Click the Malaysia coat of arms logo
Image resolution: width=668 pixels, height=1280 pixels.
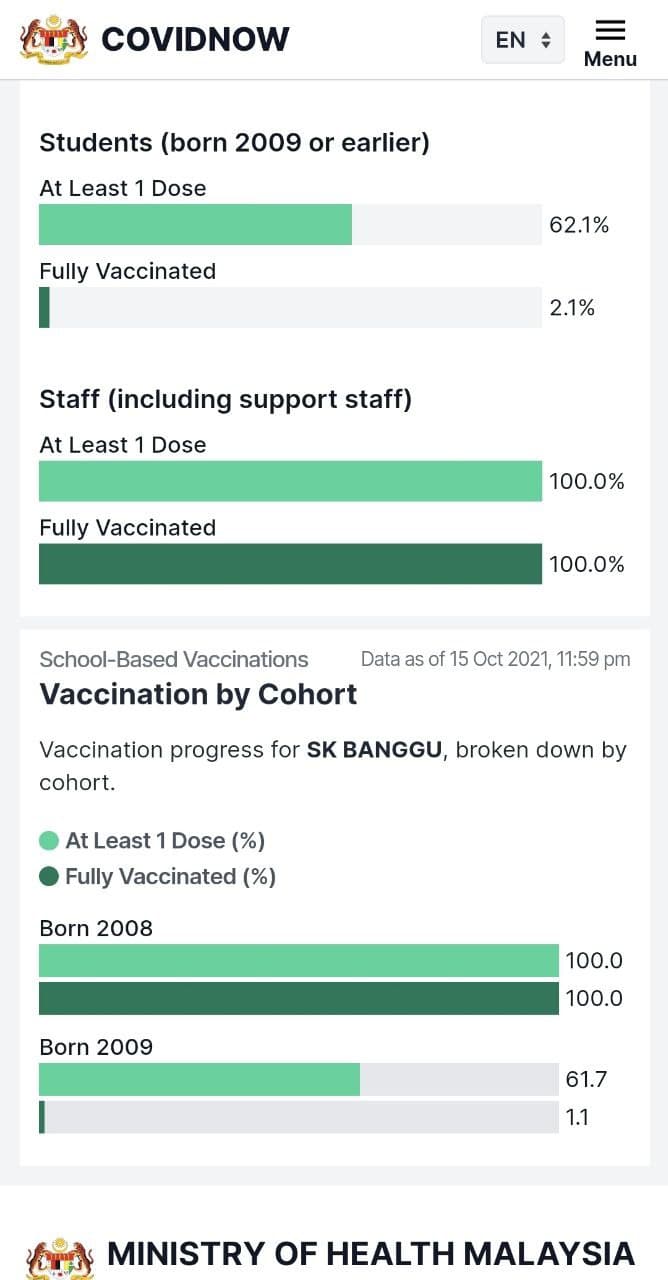point(54,40)
